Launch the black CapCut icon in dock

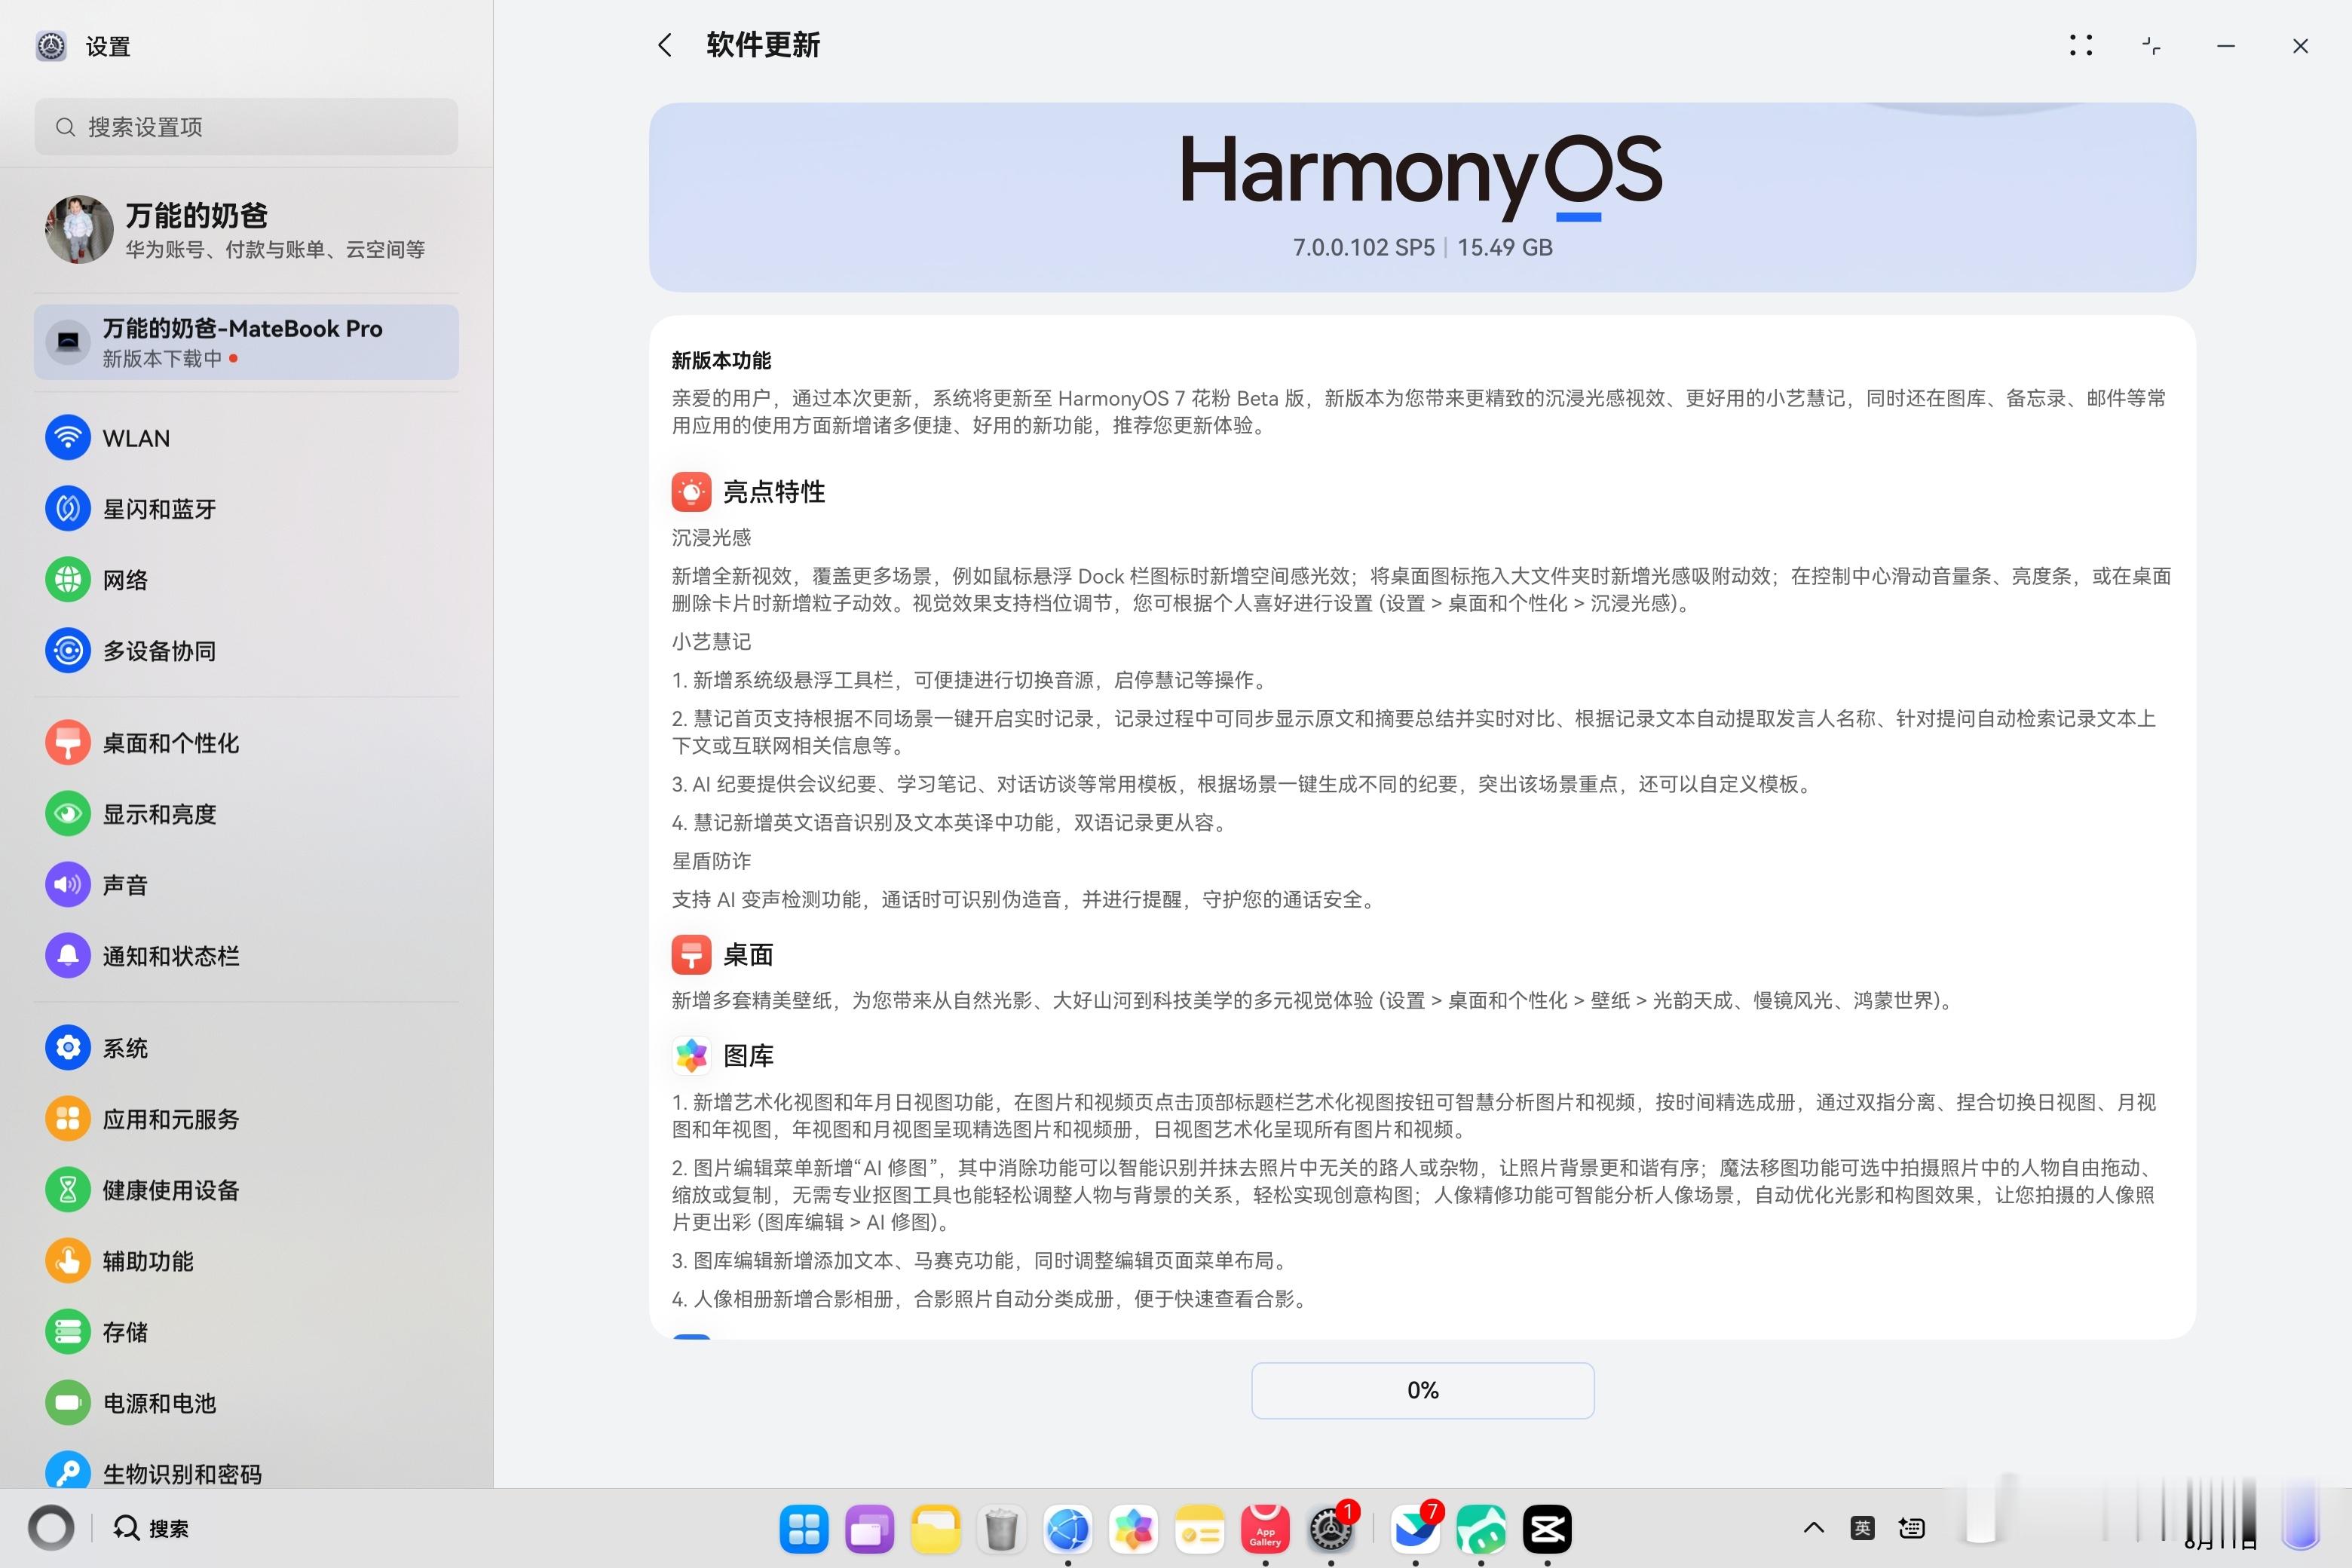click(x=1547, y=1529)
